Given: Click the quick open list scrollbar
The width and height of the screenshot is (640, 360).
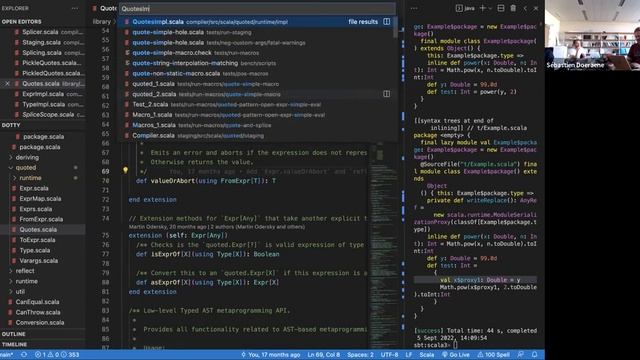Looking at the screenshot, I should (x=395, y=28).
